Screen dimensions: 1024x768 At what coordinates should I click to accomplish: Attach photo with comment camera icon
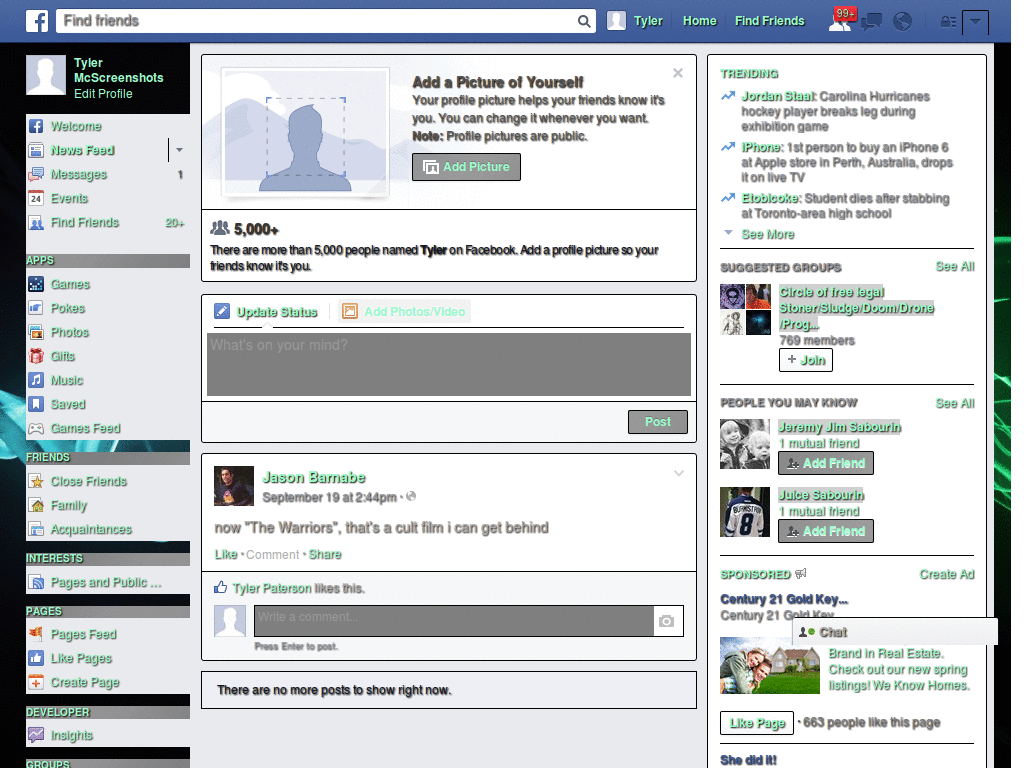667,621
